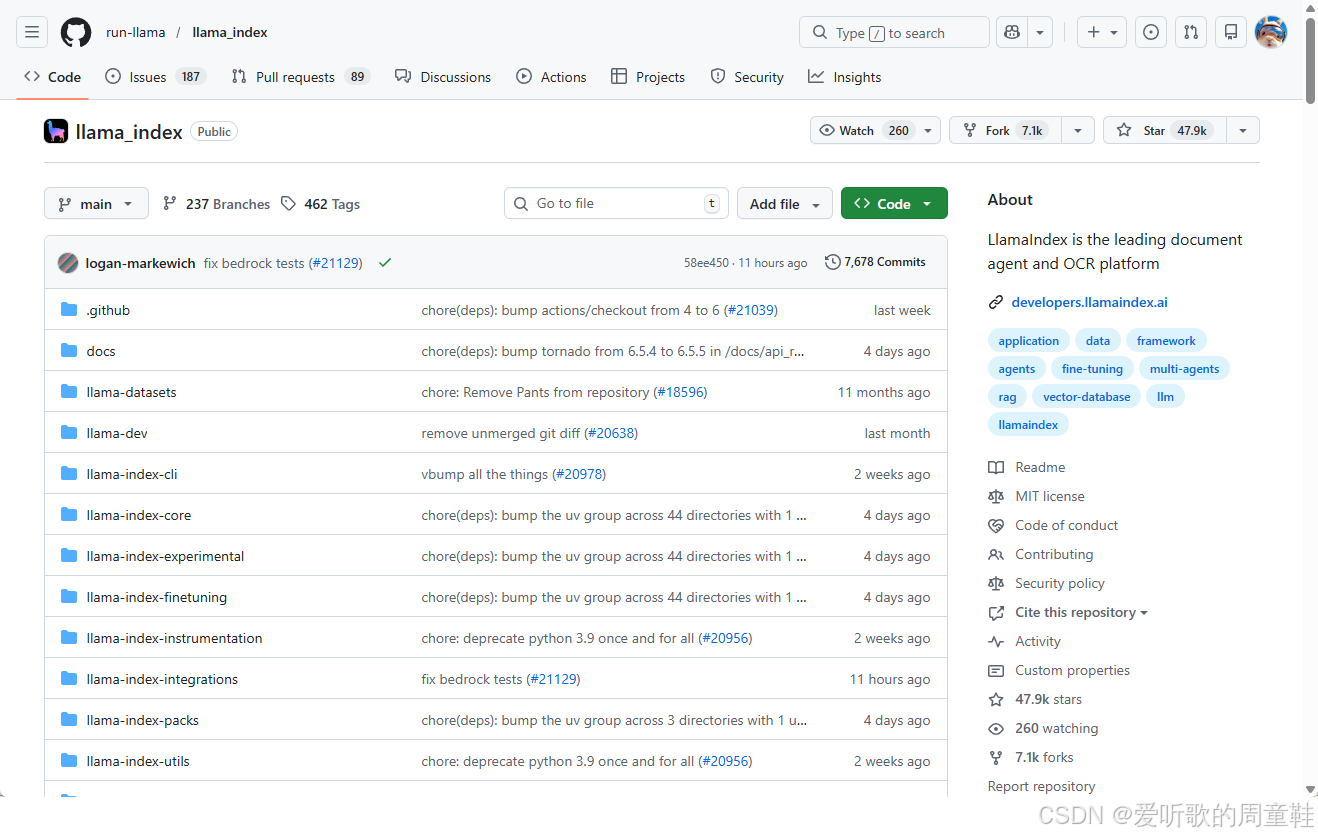Open the Add file dropdown
The height and width of the screenshot is (837, 1318).
point(785,204)
